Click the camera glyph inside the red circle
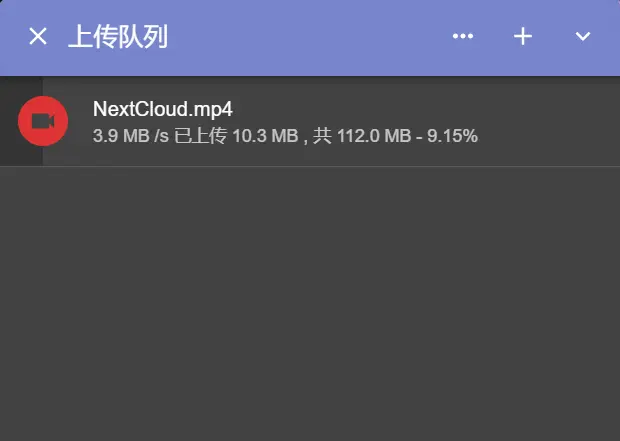 point(43,121)
